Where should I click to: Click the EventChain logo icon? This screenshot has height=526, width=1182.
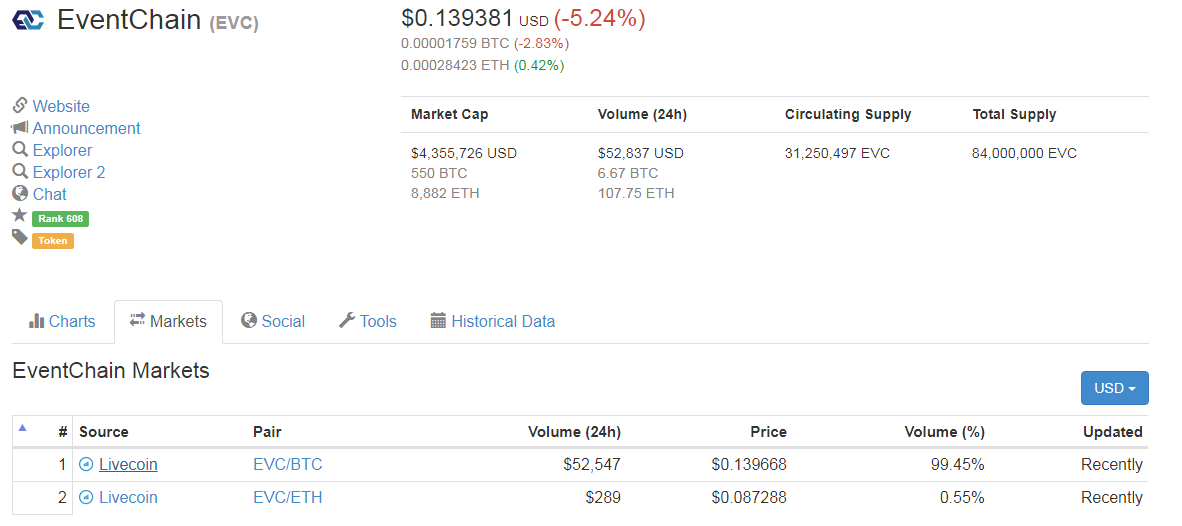click(28, 20)
